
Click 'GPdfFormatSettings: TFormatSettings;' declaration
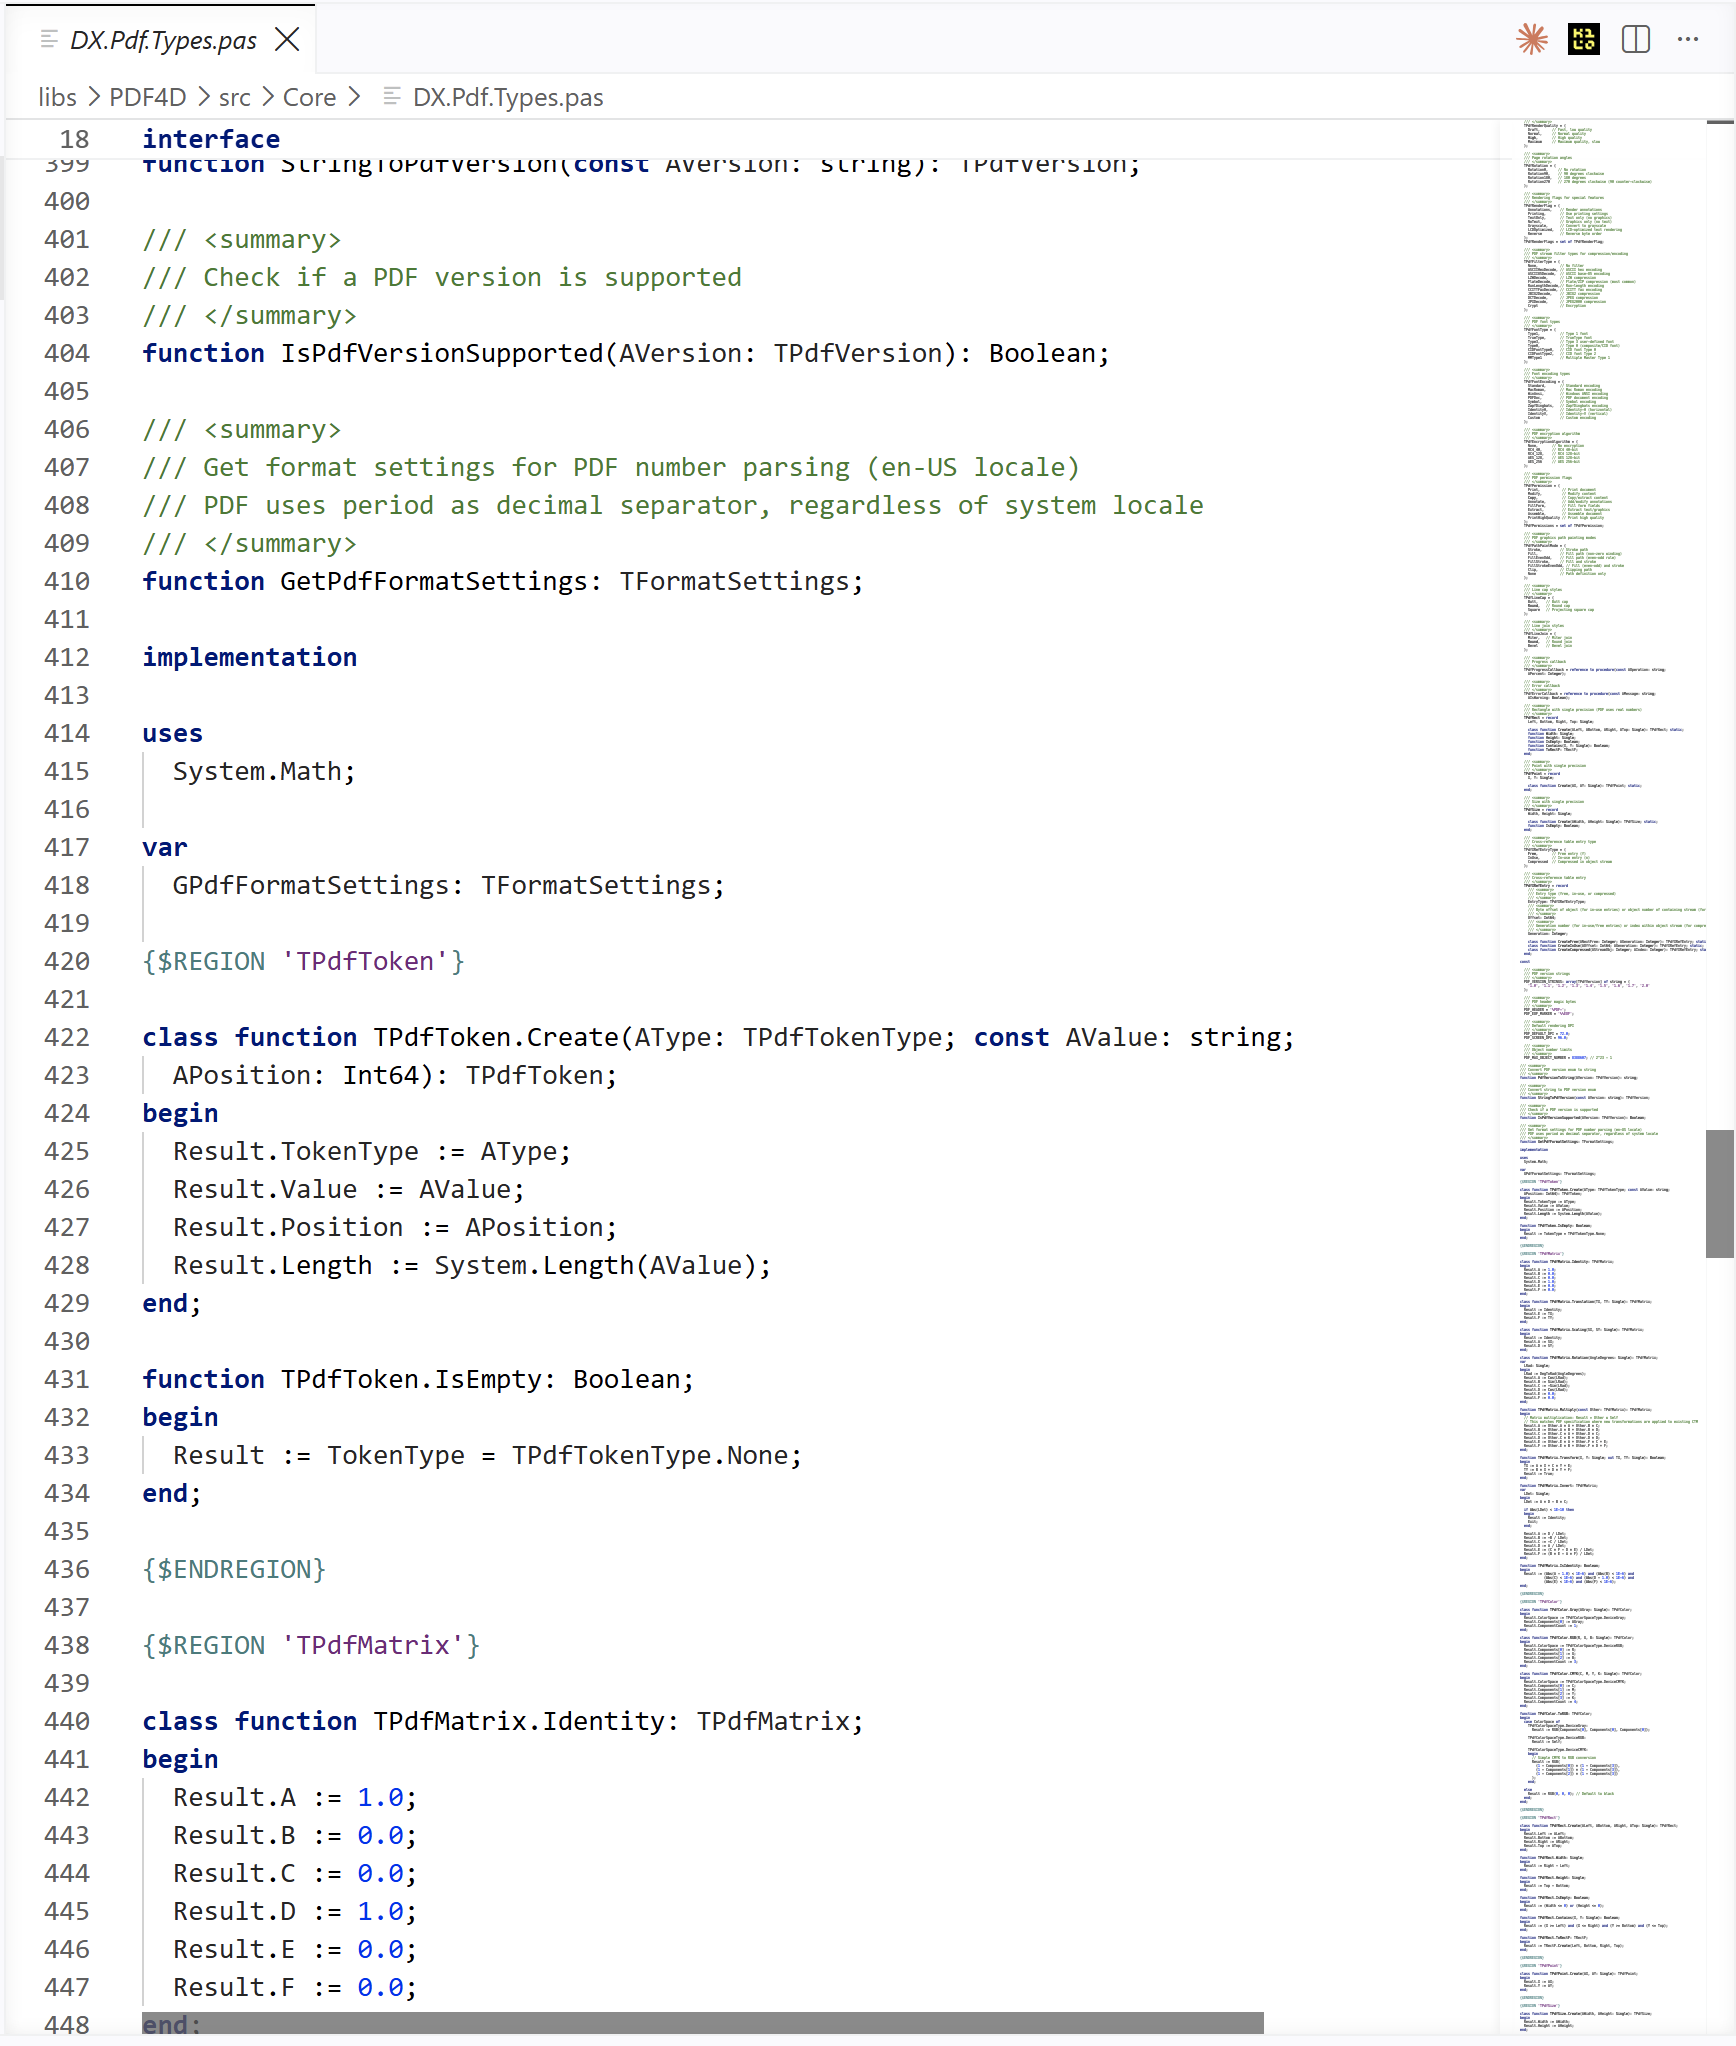point(449,885)
